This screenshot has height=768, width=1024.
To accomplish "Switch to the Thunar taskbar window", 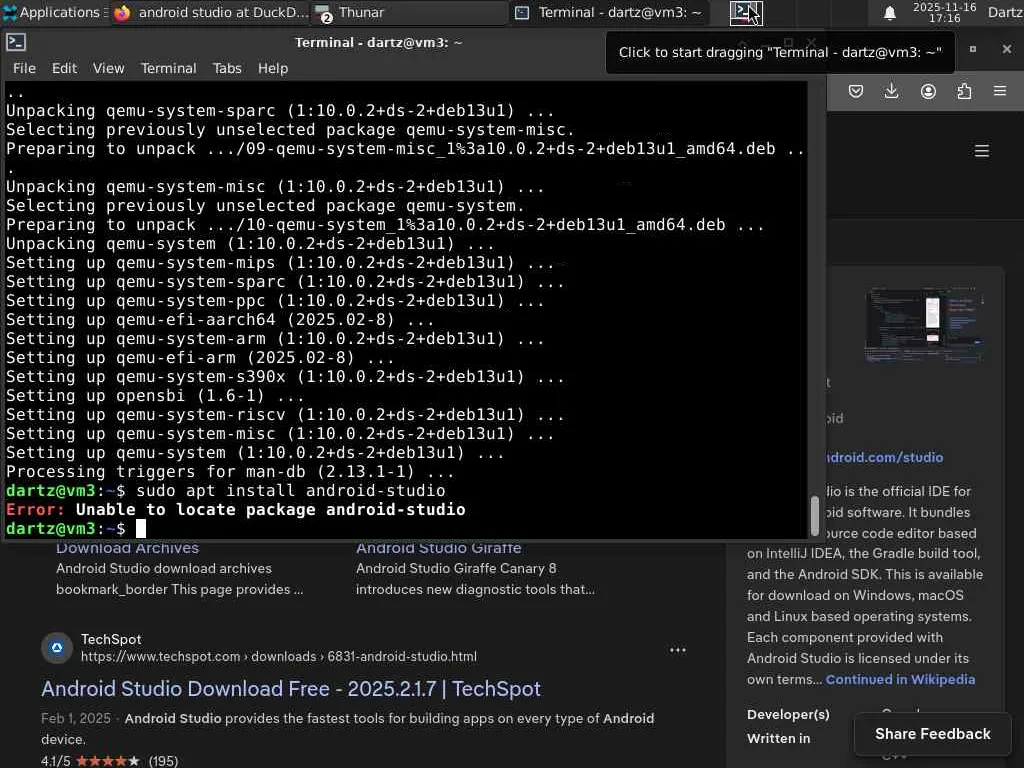I will [x=410, y=12].
